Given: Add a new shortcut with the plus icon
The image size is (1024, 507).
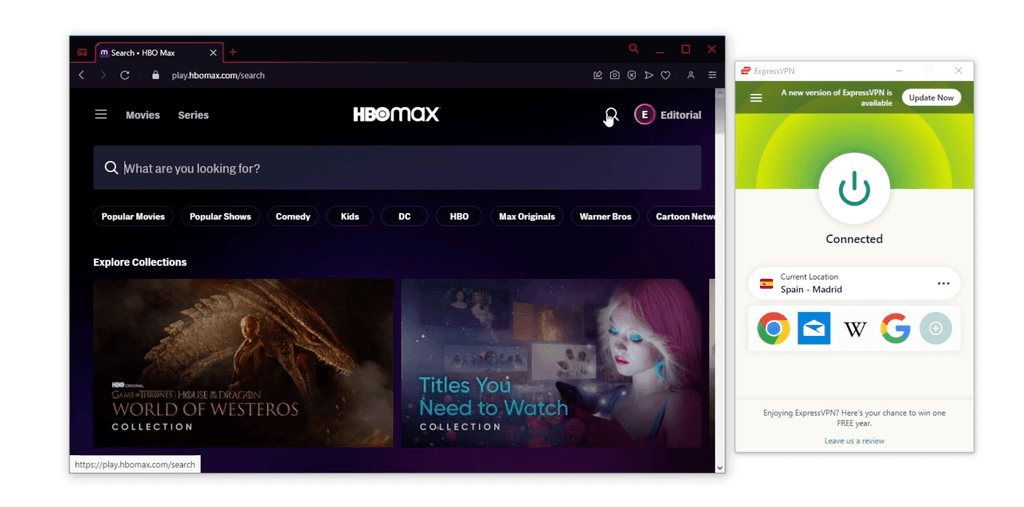Looking at the screenshot, I should pyautogui.click(x=935, y=328).
